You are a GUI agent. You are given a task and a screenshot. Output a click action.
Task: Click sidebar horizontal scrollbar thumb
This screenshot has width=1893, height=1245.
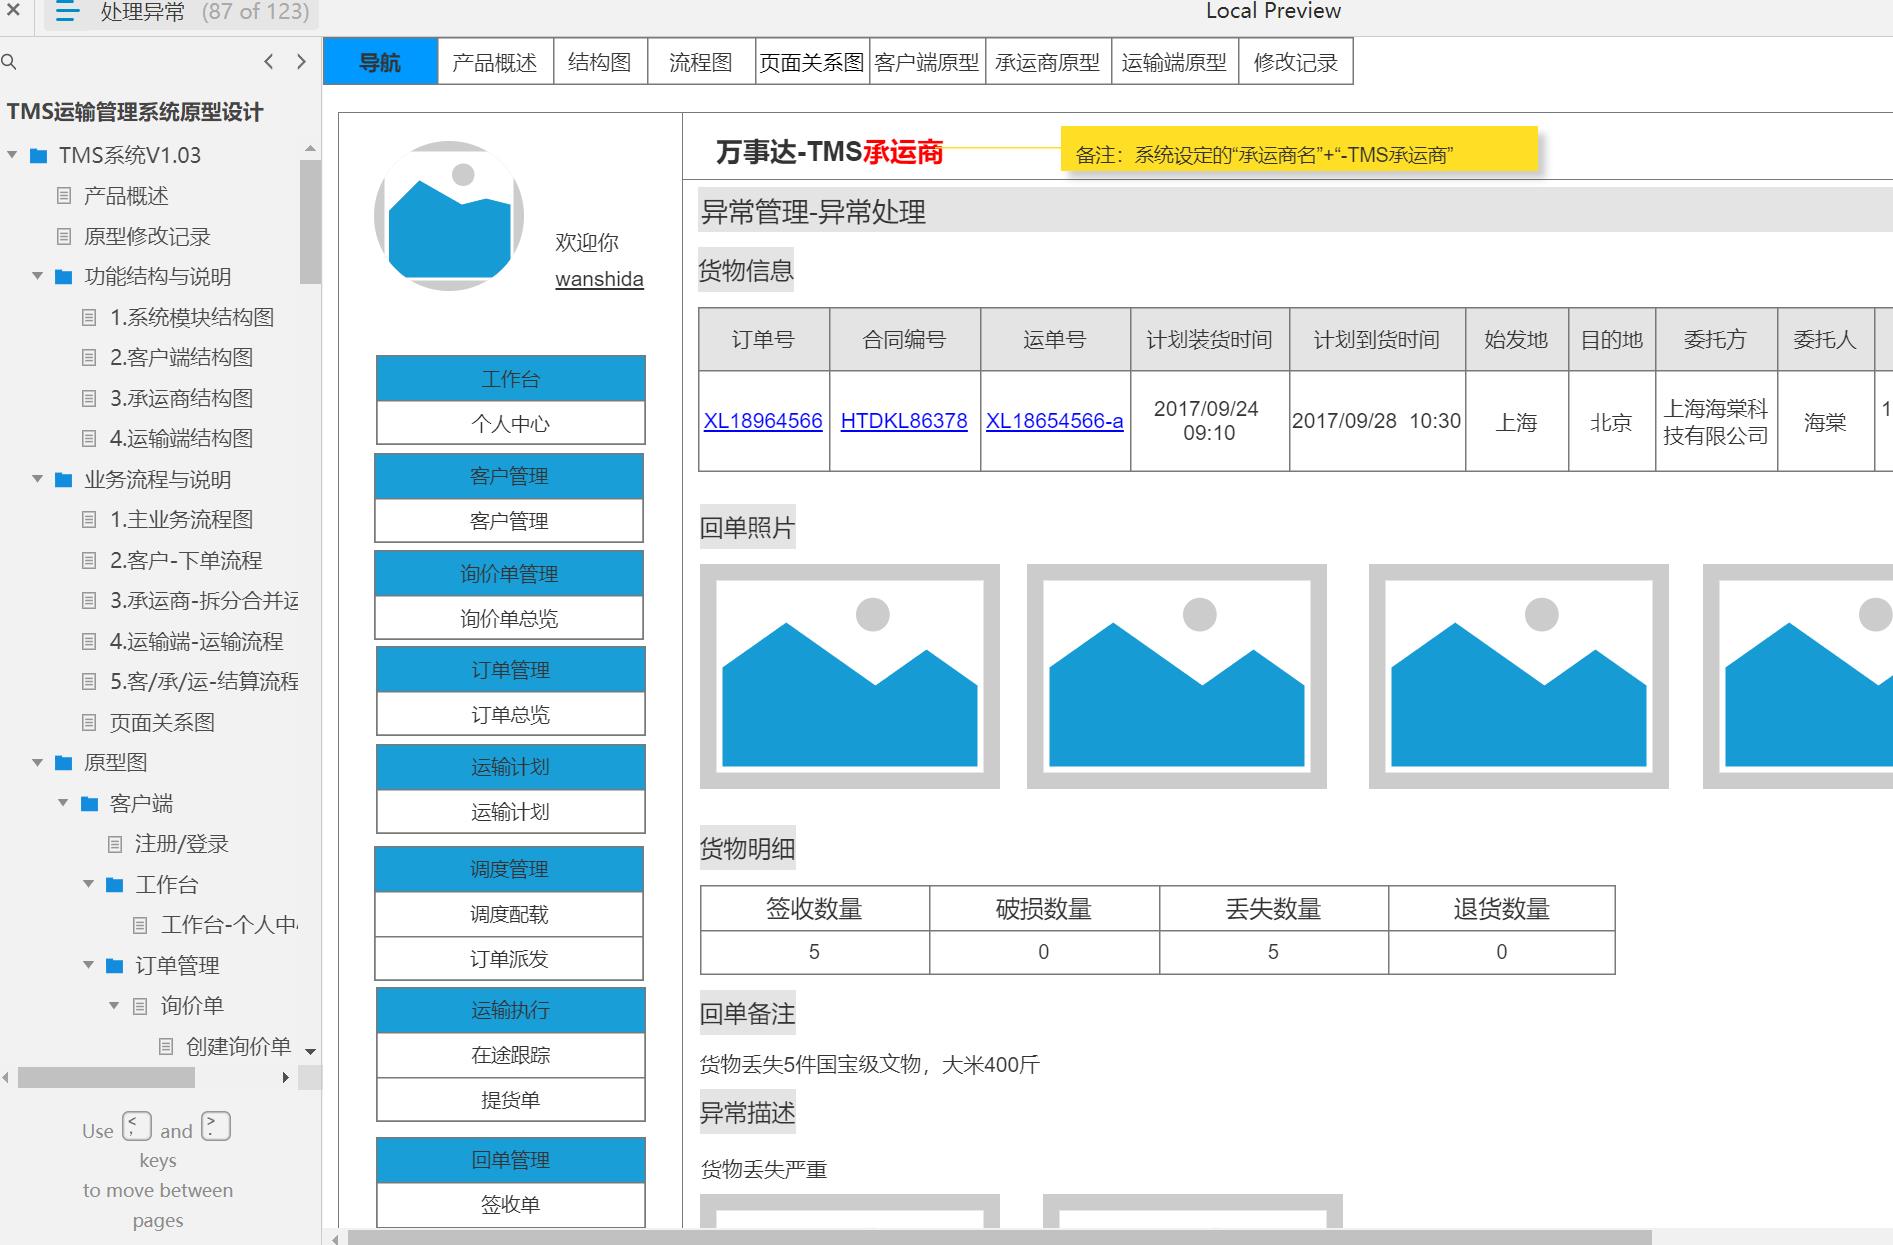(x=106, y=1077)
